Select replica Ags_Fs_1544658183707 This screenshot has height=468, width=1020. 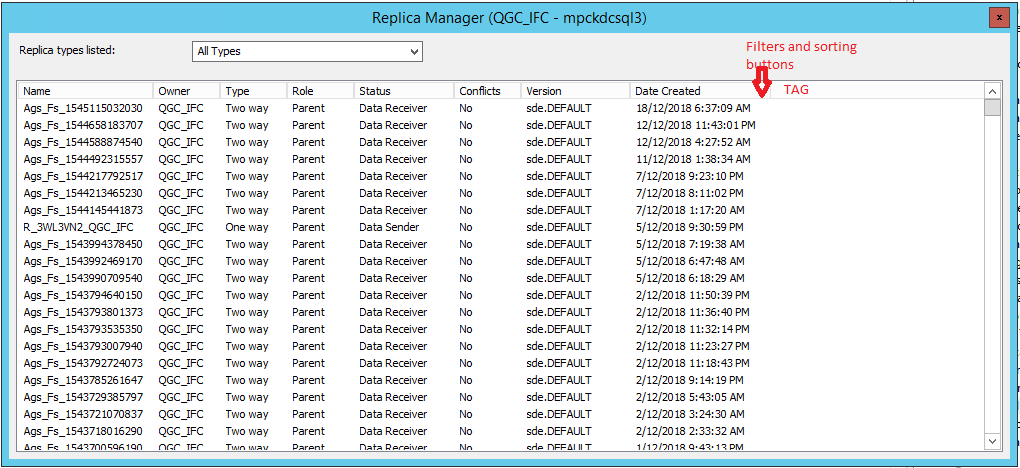pos(83,125)
